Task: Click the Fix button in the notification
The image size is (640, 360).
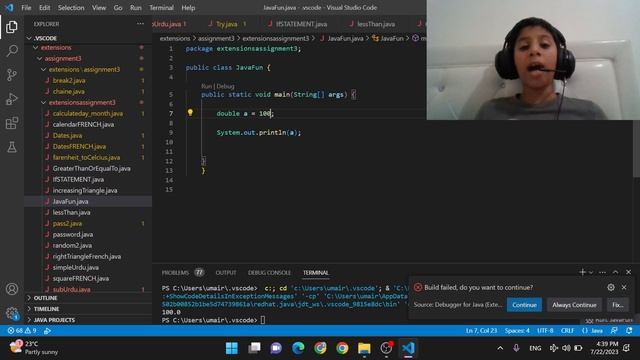Action: [618, 305]
